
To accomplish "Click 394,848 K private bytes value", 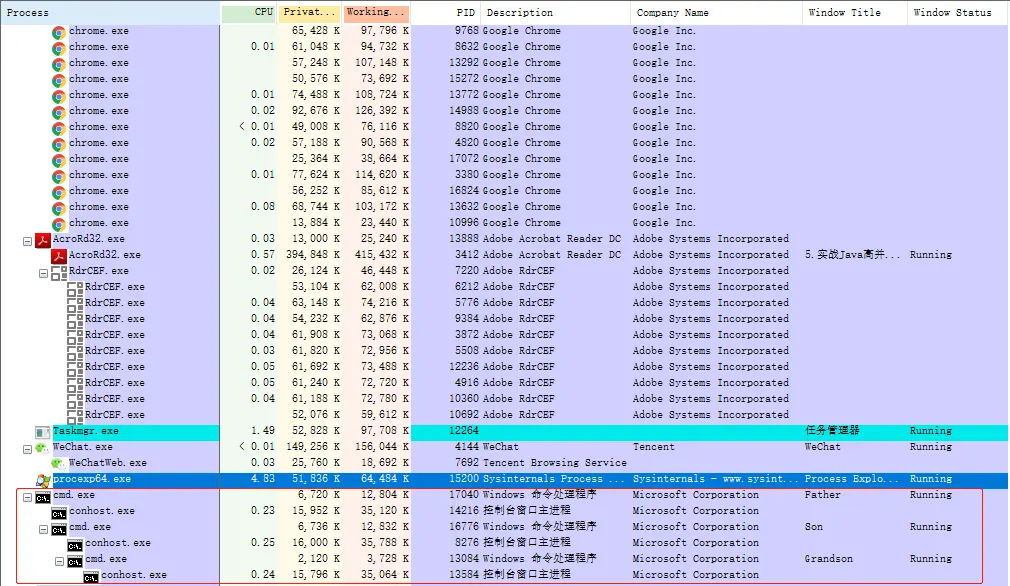I will pyautogui.click(x=313, y=255).
